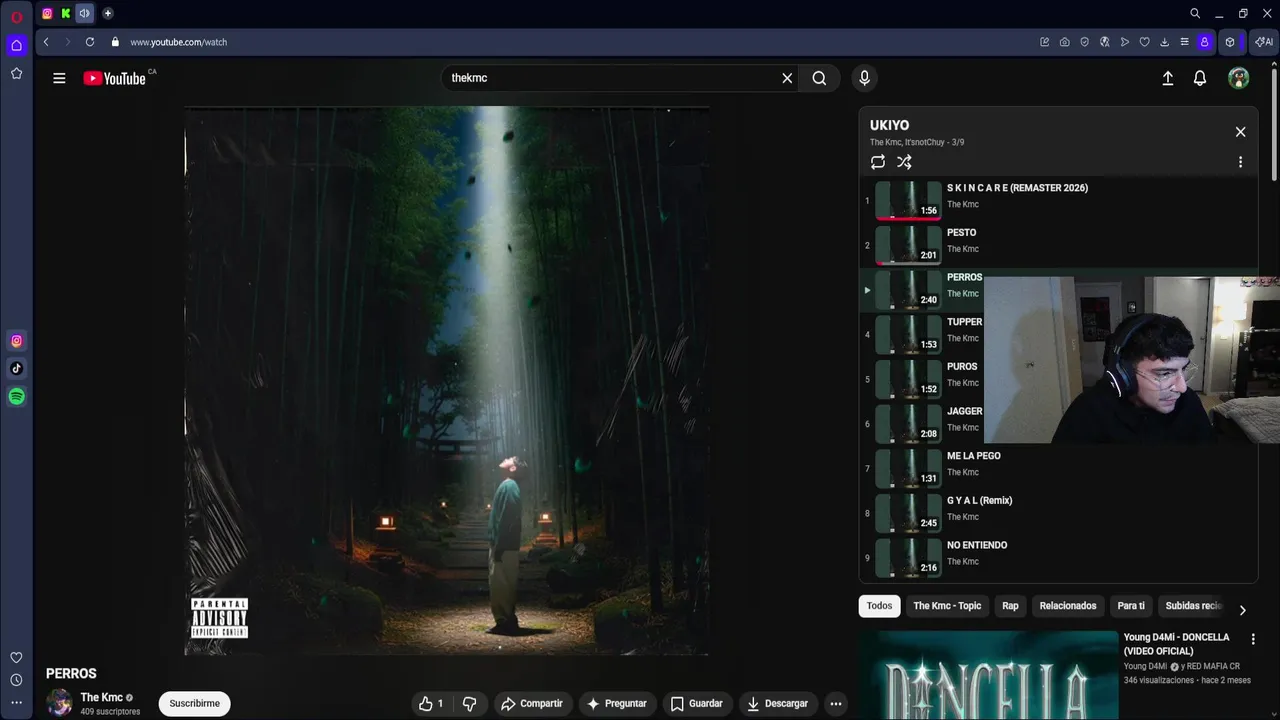Open the Opera easy setup sliders icon

point(1184,42)
